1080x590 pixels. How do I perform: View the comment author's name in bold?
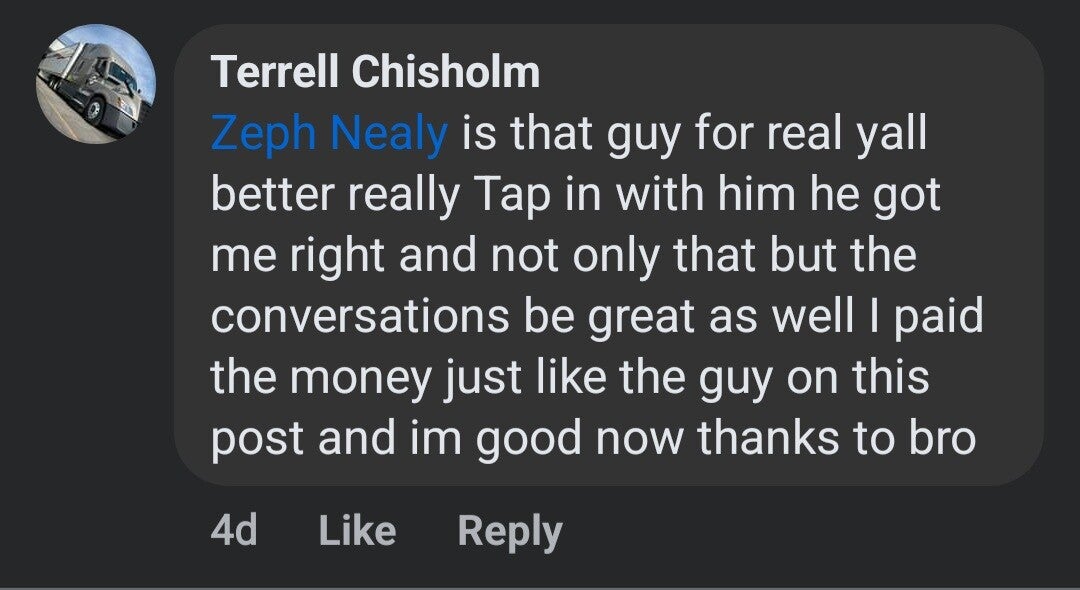[x=375, y=72]
